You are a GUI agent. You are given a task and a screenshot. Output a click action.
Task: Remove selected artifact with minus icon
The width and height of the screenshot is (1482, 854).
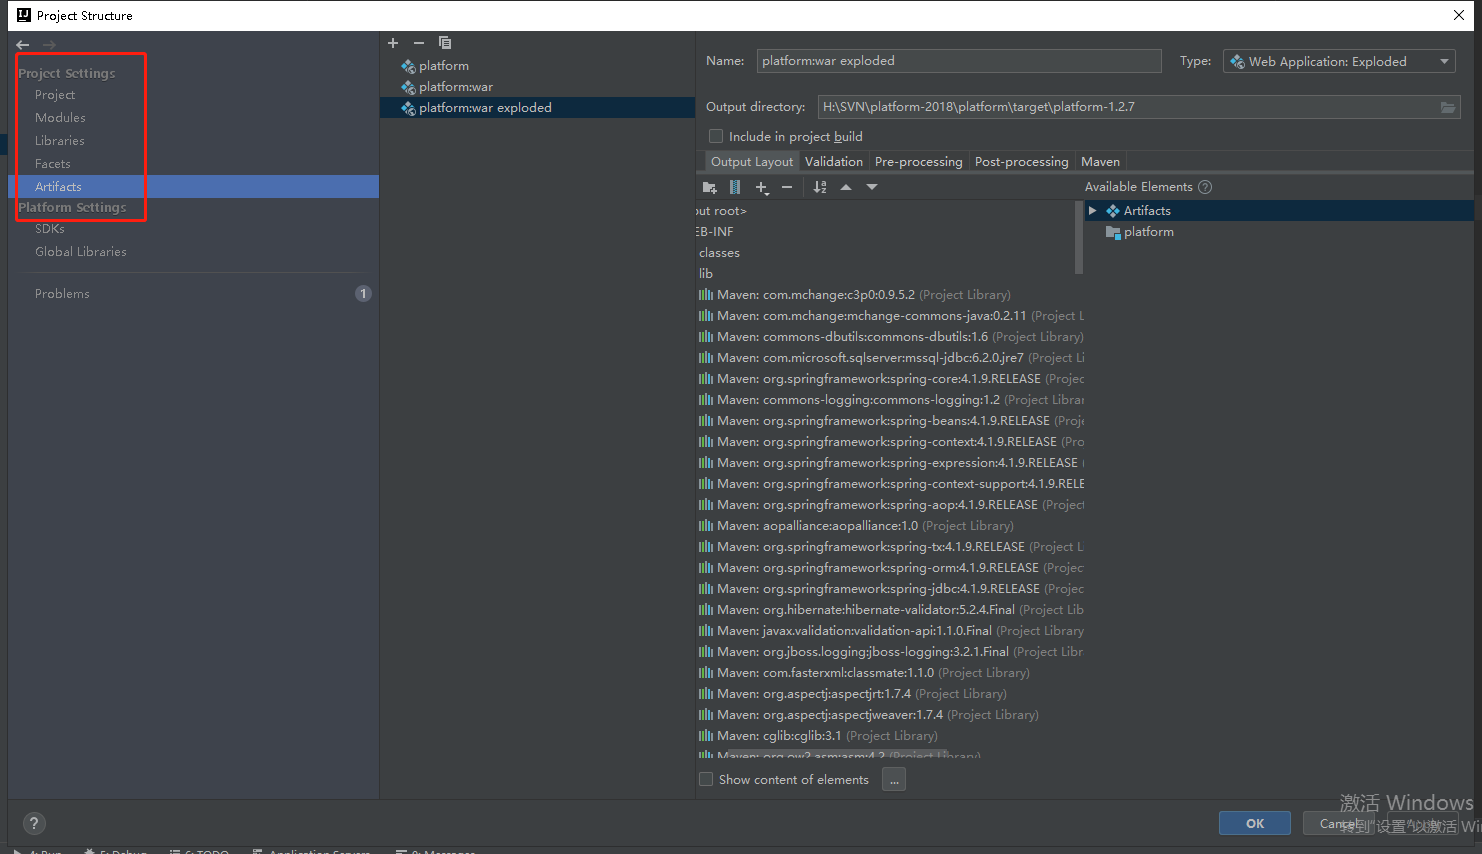(x=419, y=43)
